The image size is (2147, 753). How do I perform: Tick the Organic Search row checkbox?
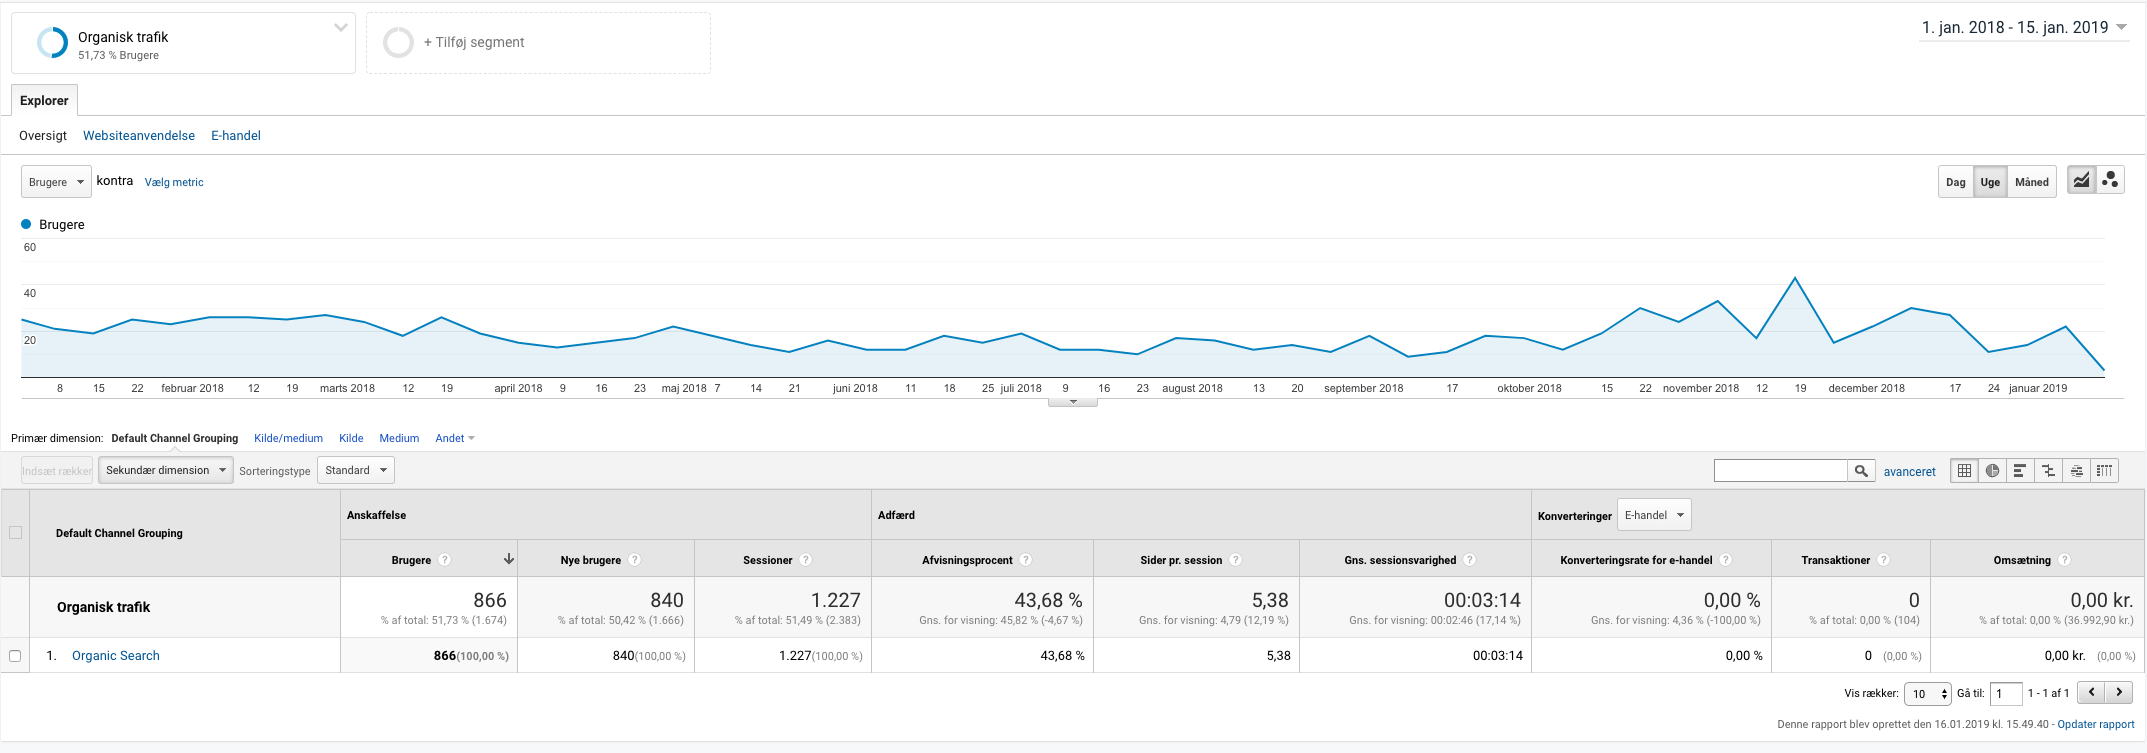click(15, 656)
